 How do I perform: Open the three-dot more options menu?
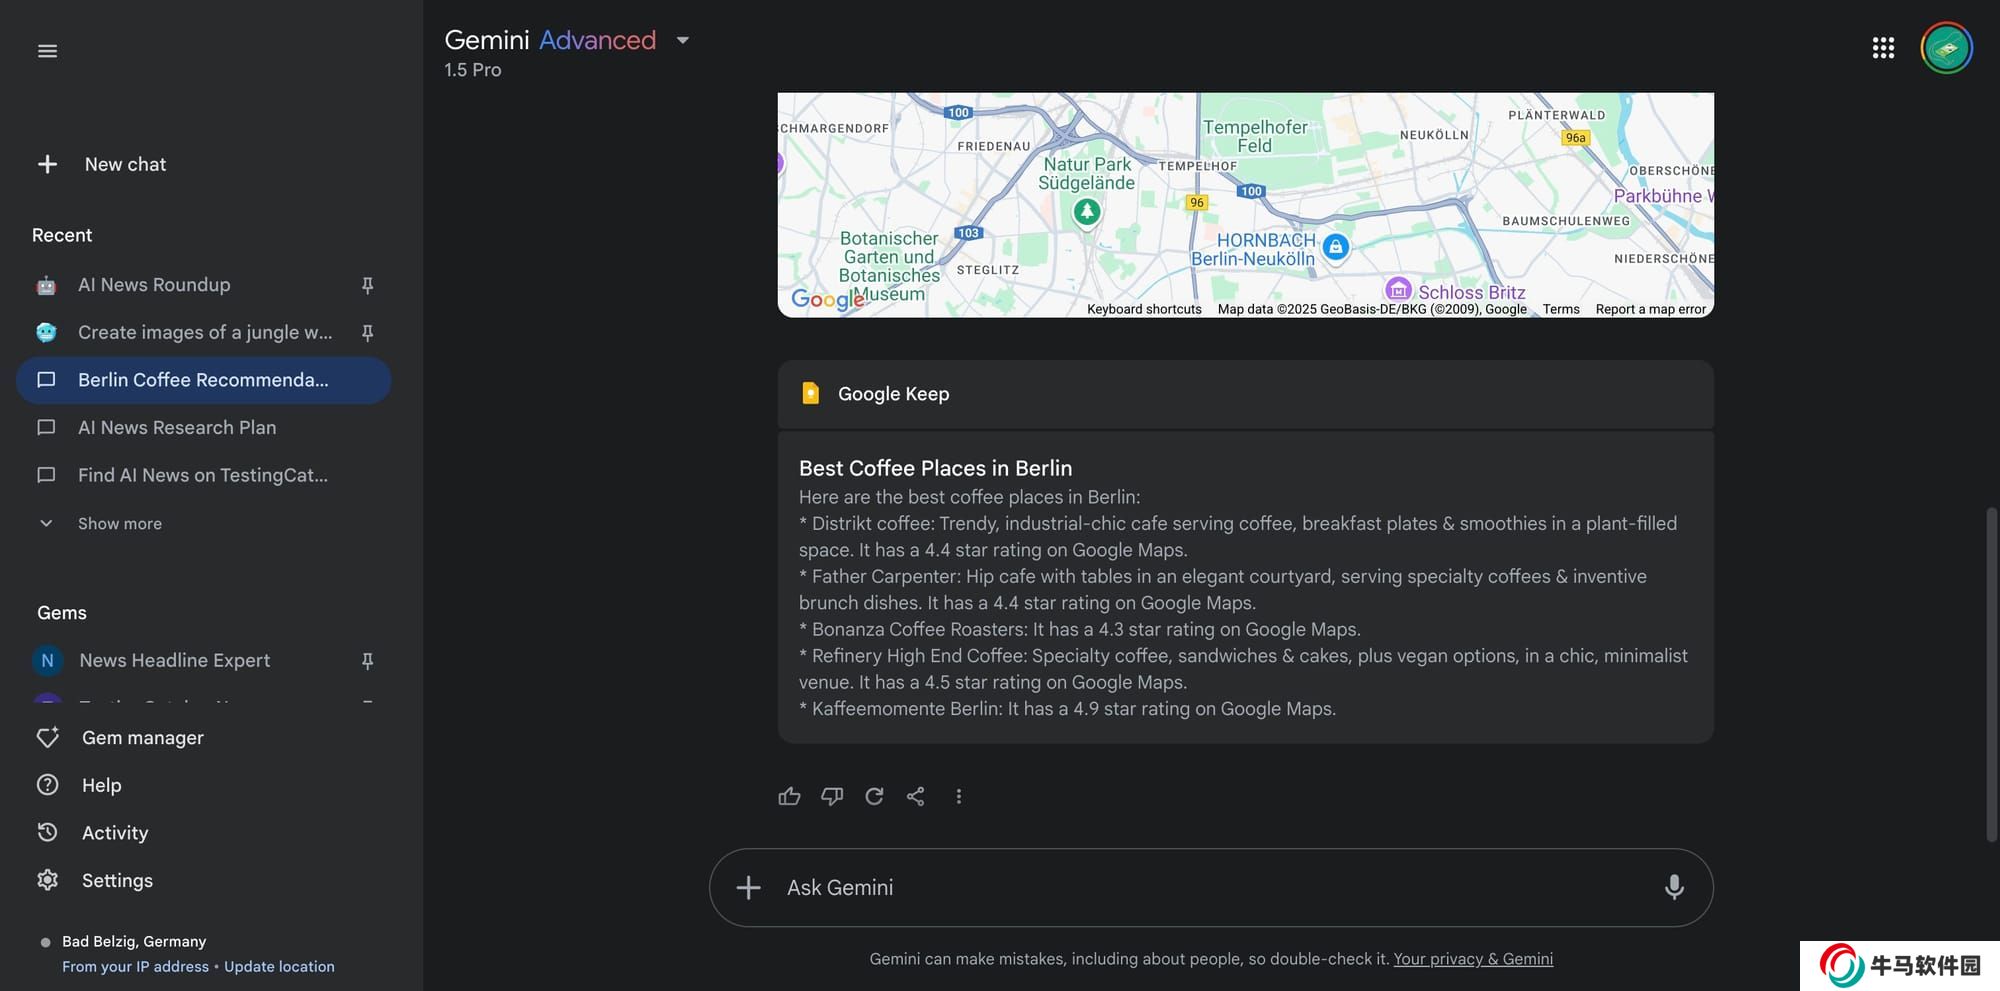tap(958, 796)
